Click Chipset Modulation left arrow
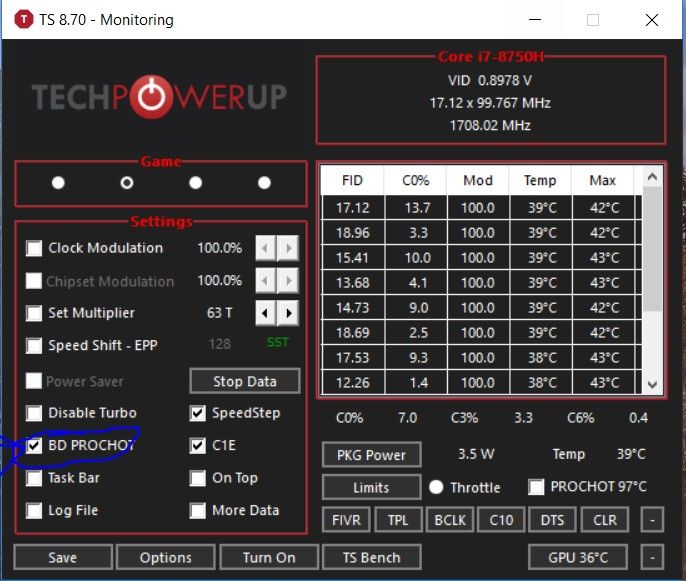Screen dimensions: 686x581 tap(266, 280)
